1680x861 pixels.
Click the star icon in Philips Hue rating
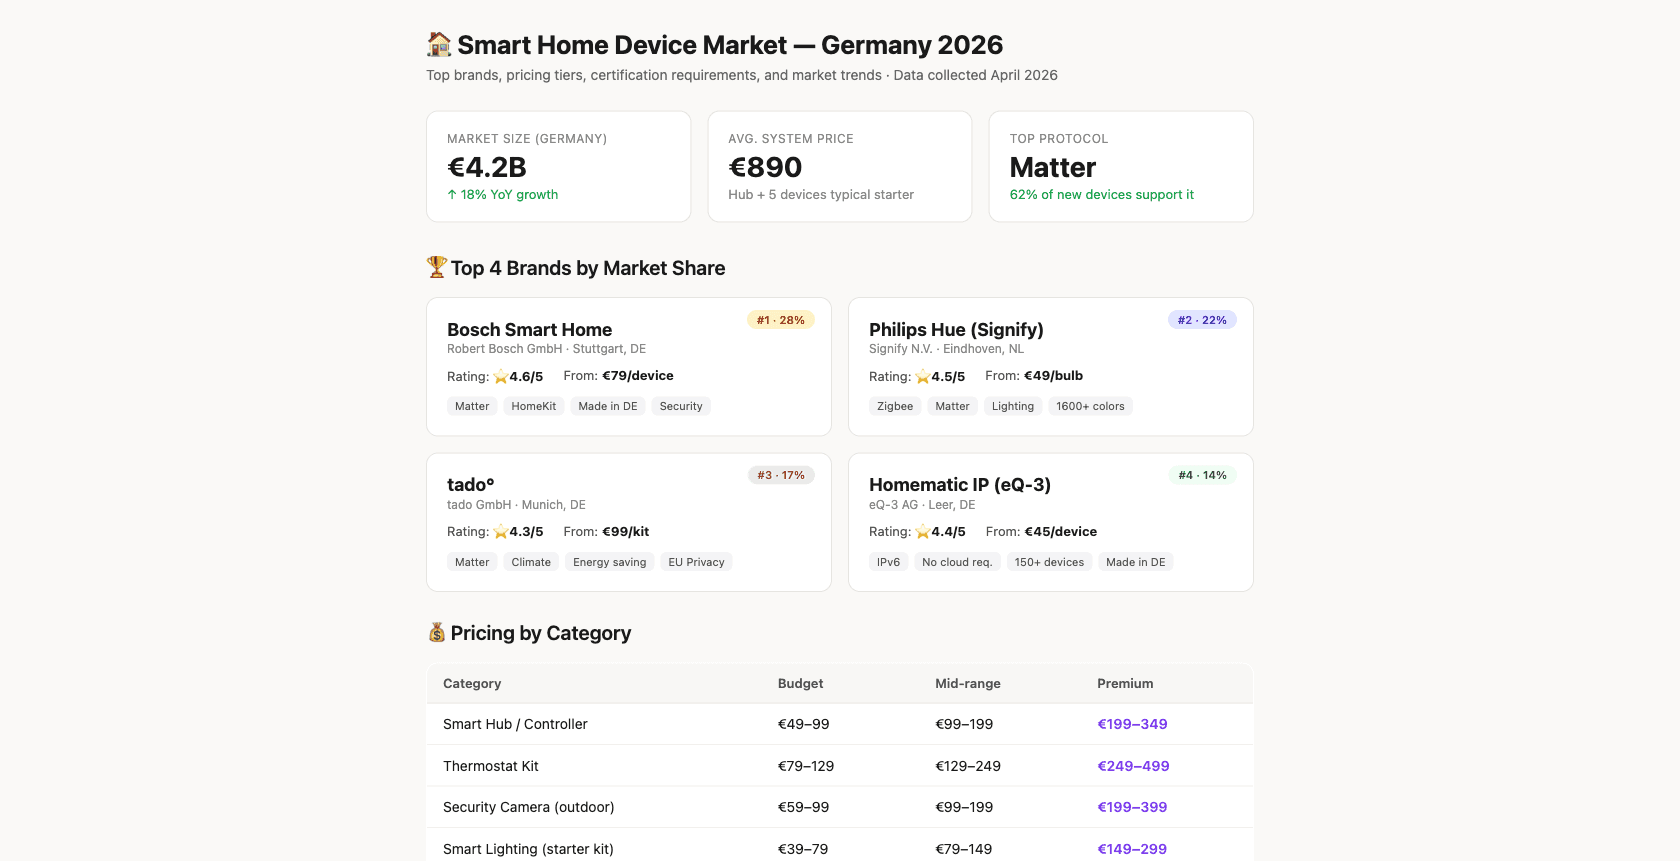923,377
